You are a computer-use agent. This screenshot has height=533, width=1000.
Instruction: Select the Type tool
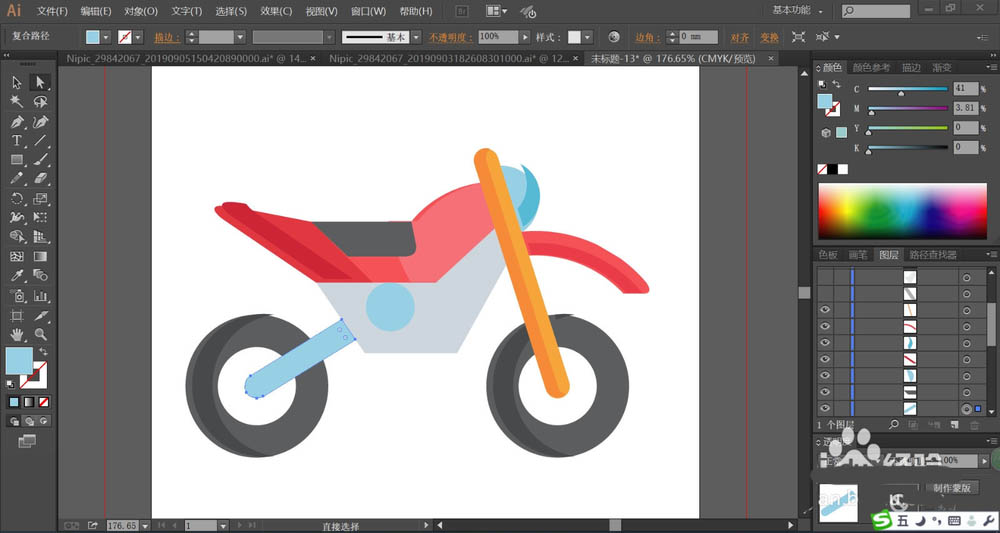click(17, 141)
